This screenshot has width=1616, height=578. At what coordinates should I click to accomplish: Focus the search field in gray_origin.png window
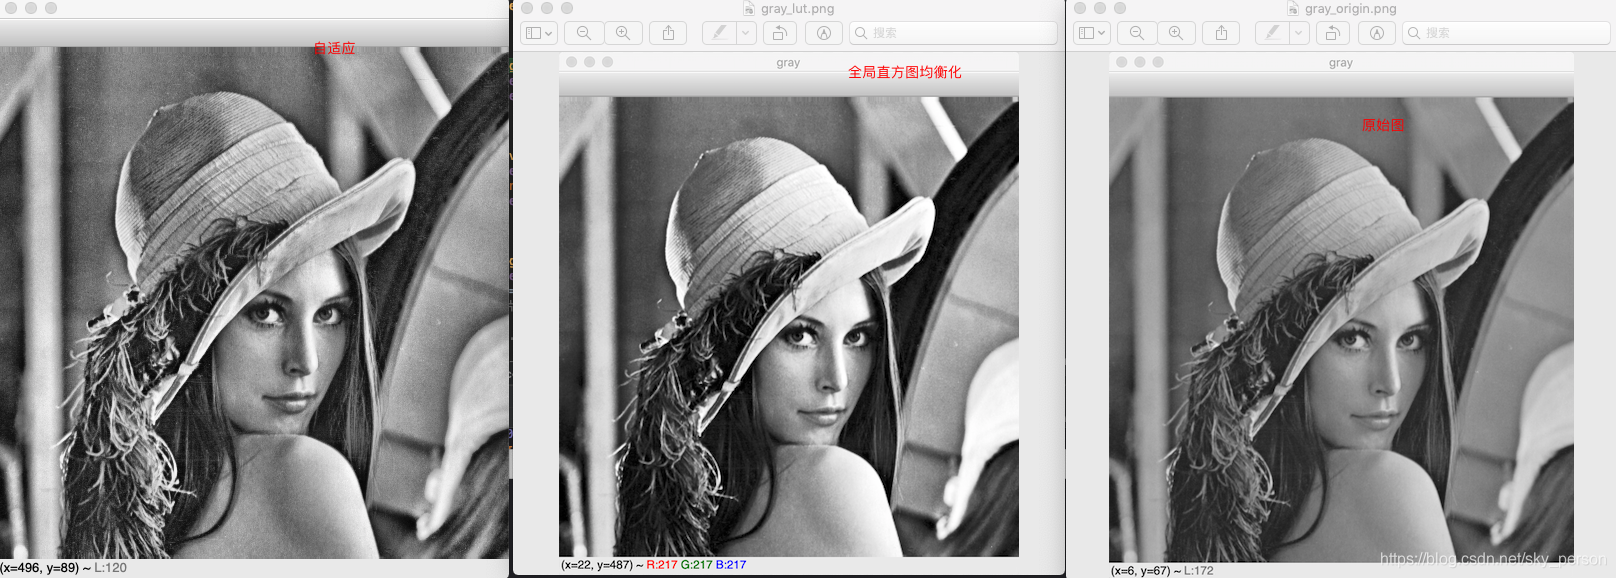[x=1506, y=33]
